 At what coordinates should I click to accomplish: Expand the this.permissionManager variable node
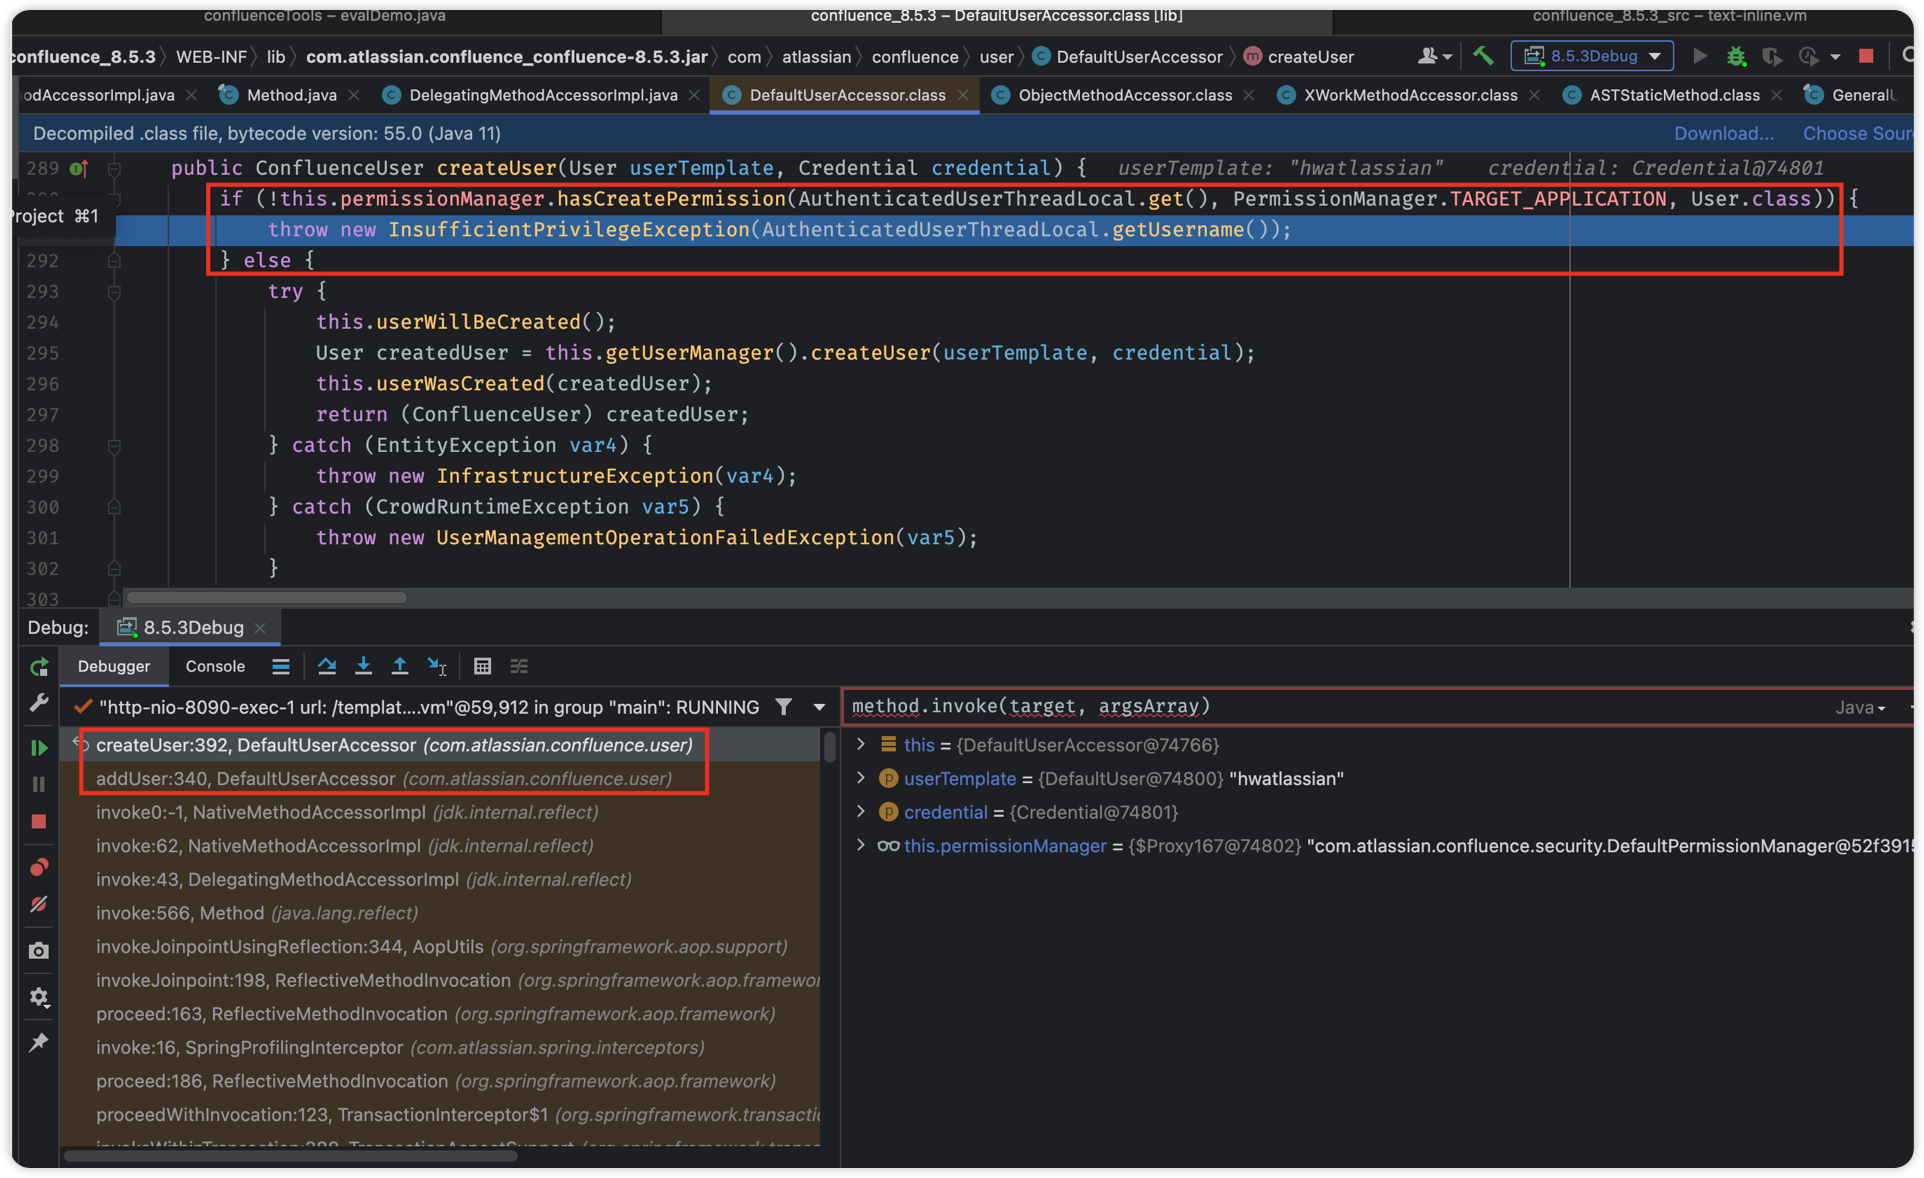pos(860,846)
